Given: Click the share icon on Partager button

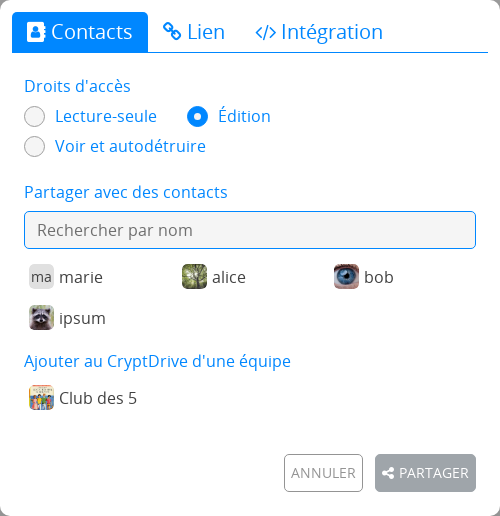Looking at the screenshot, I should 388,473.
